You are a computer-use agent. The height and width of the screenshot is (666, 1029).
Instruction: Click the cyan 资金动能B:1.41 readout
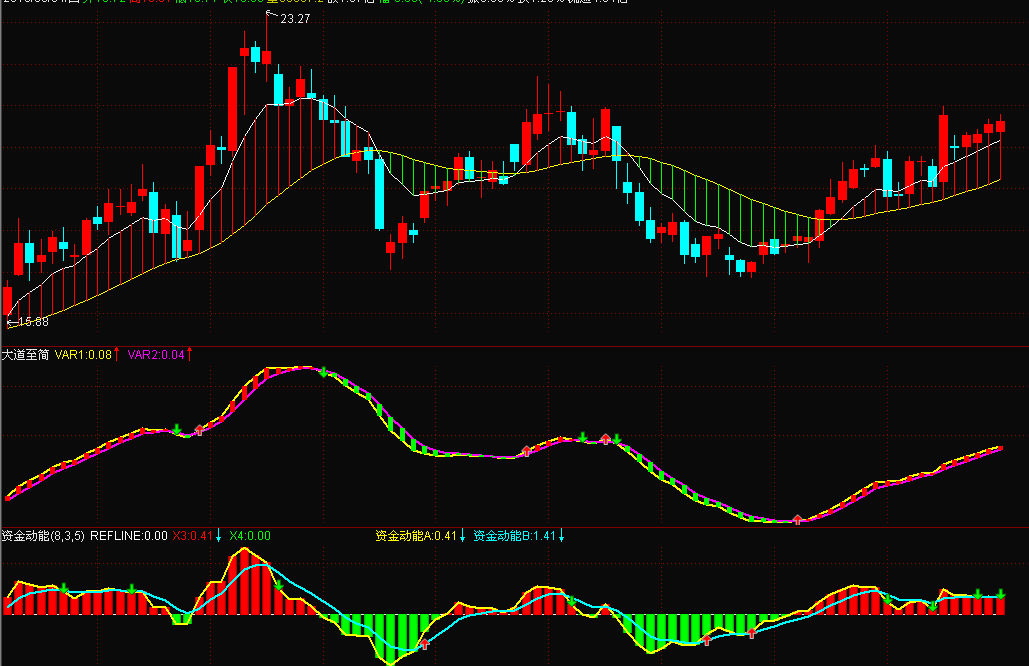pos(514,536)
